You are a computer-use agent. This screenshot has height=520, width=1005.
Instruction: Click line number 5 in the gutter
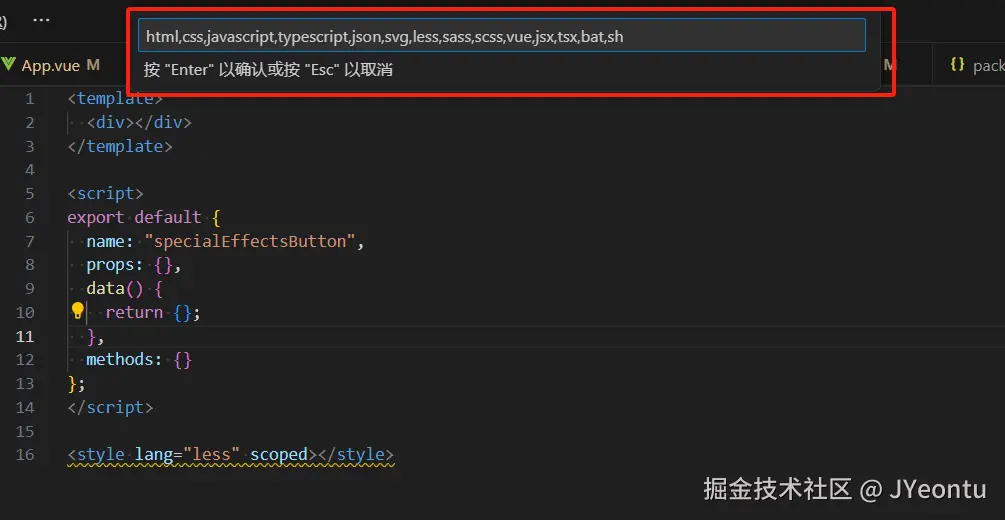pos(29,194)
